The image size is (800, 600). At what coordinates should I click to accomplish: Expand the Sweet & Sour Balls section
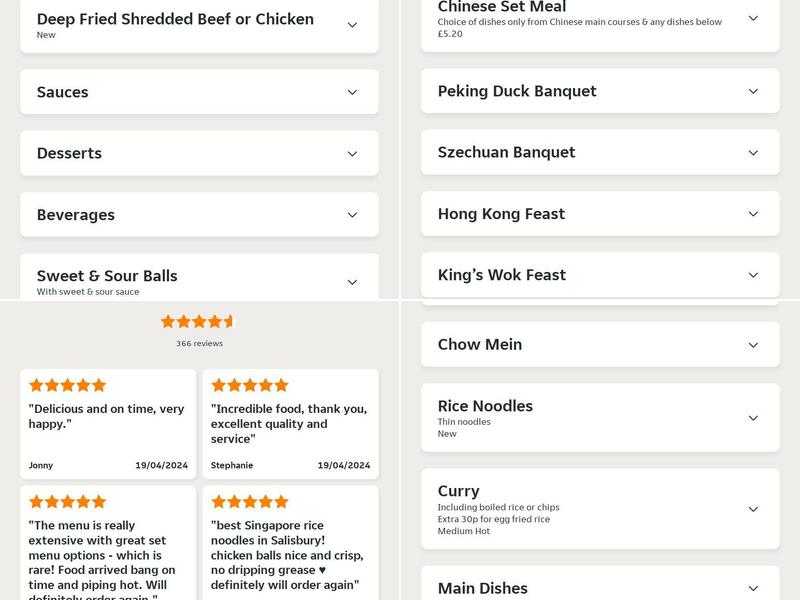point(200,275)
